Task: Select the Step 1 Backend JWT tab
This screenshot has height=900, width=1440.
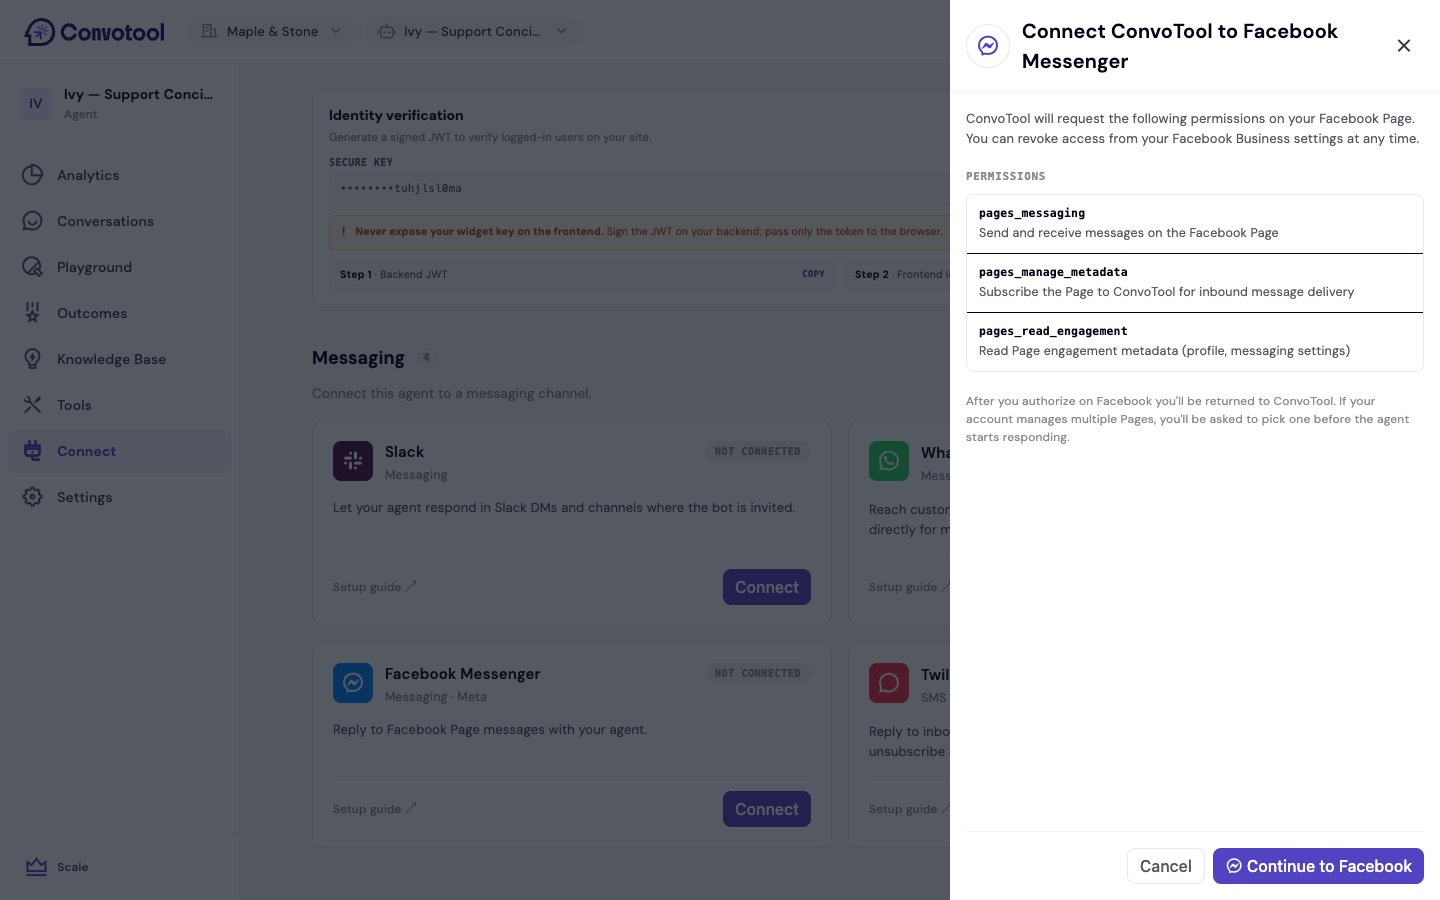Action: (x=583, y=274)
